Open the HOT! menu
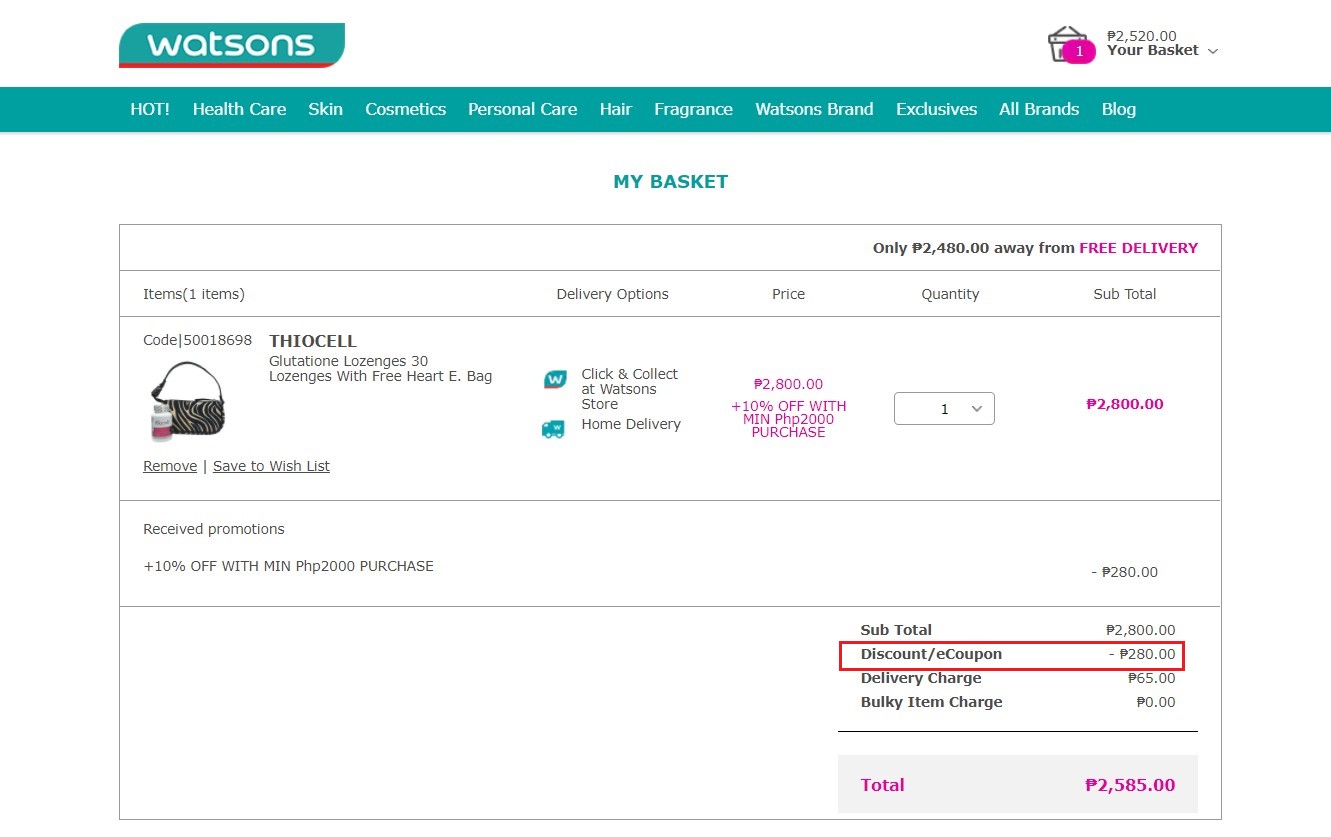 point(149,109)
